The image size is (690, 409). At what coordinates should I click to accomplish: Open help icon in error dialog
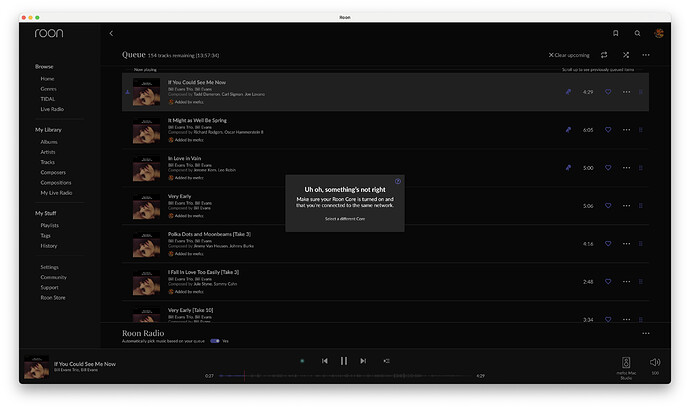click(398, 181)
